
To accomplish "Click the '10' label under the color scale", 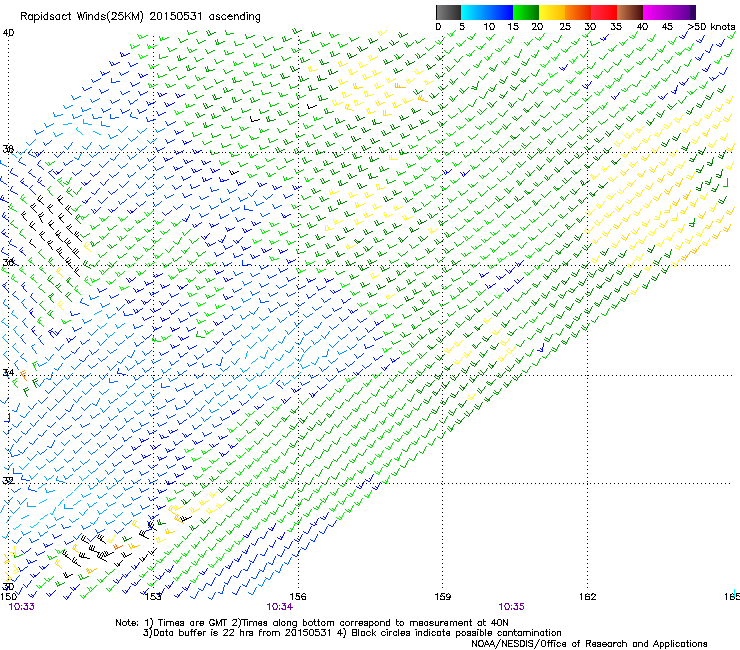I will click(x=489, y=27).
